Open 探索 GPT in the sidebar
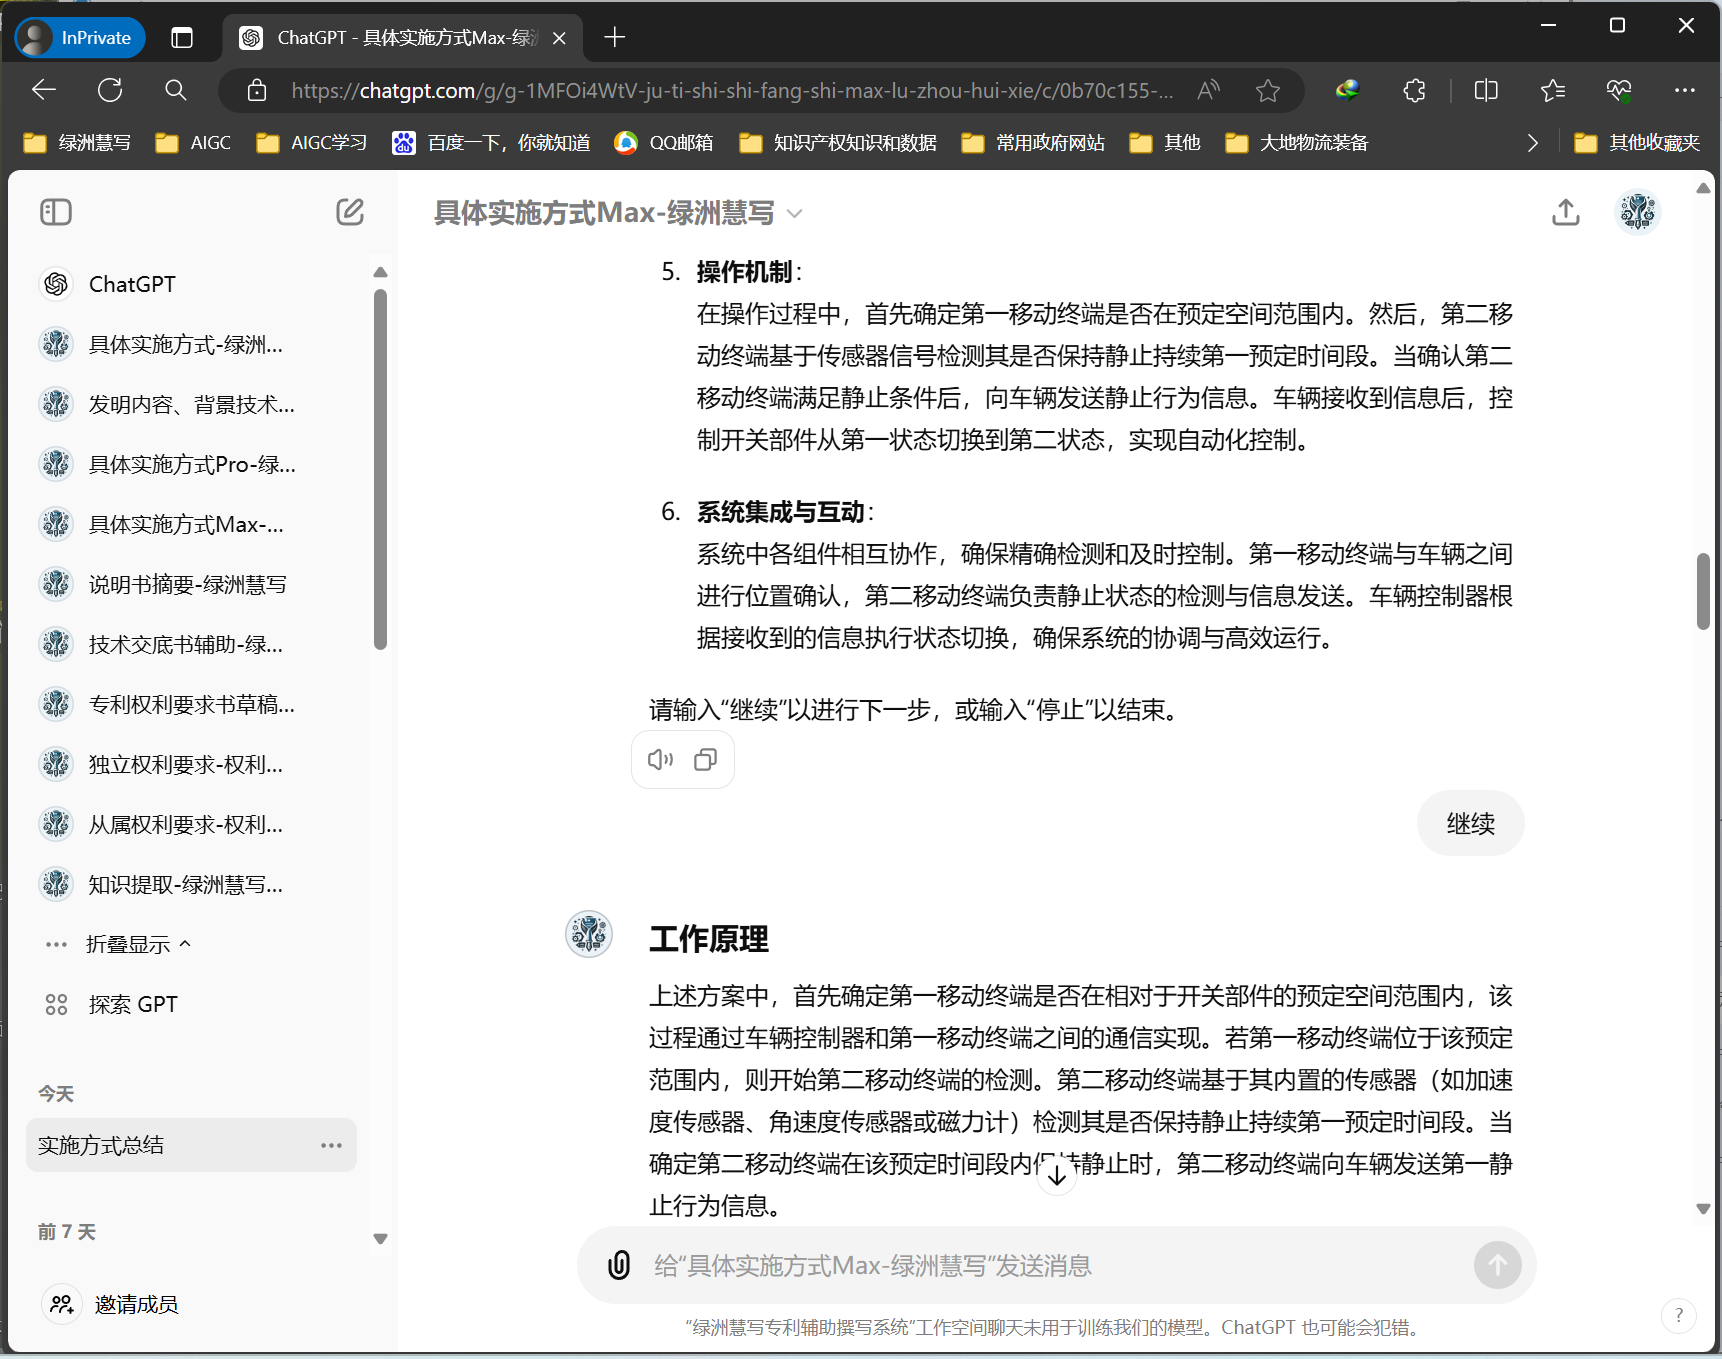Image resolution: width=1722 pixels, height=1359 pixels. (x=133, y=1003)
